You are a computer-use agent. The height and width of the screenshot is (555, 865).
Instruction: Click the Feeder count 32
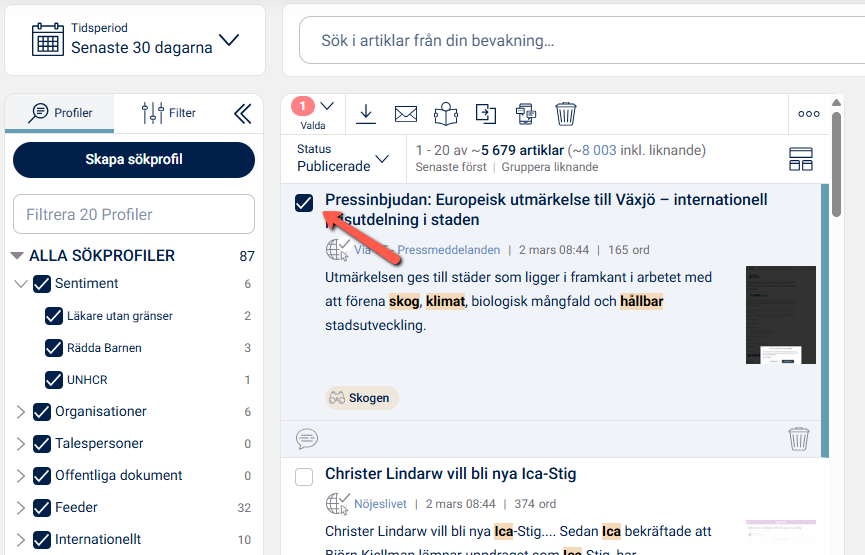click(244, 508)
